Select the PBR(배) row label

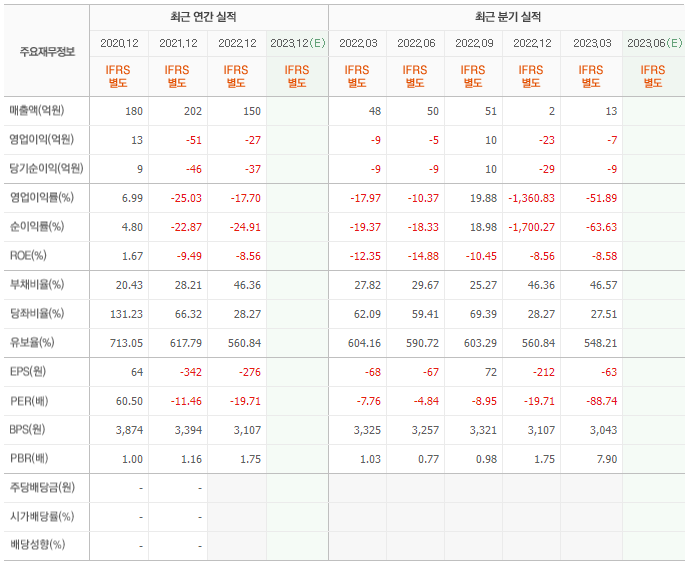[29, 459]
